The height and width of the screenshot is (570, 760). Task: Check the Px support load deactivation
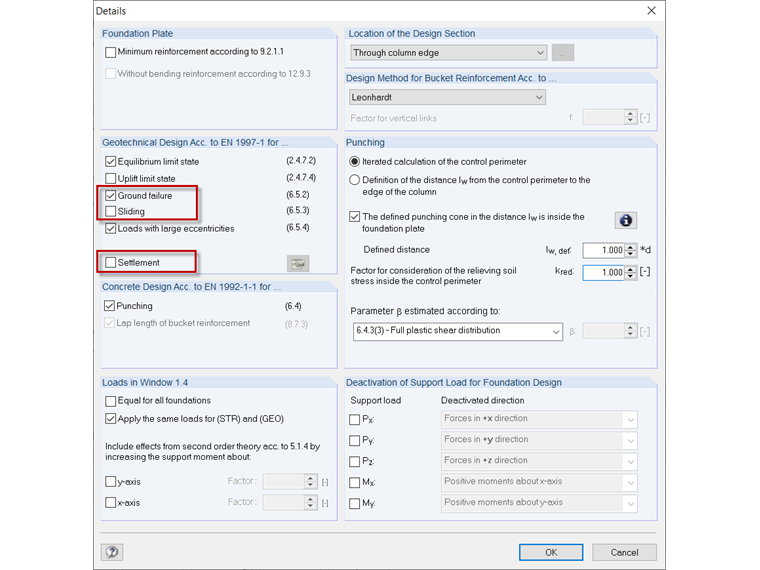click(355, 420)
